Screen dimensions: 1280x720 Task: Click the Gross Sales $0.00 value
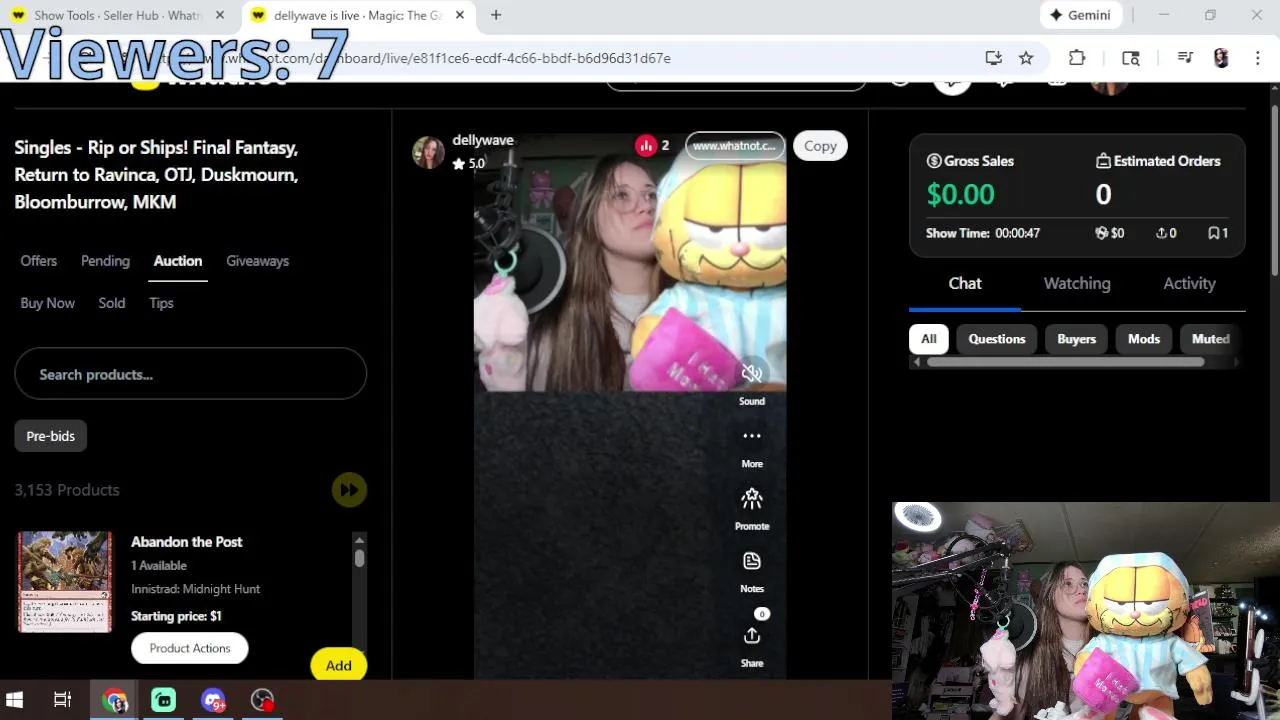point(960,194)
